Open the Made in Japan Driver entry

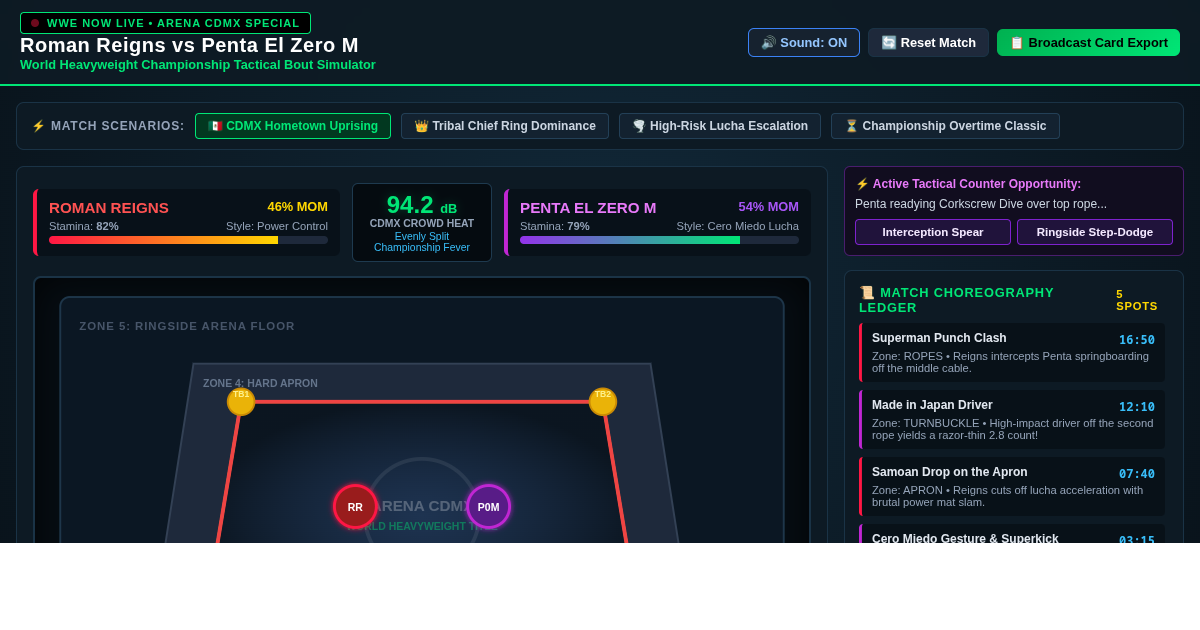point(1012,420)
